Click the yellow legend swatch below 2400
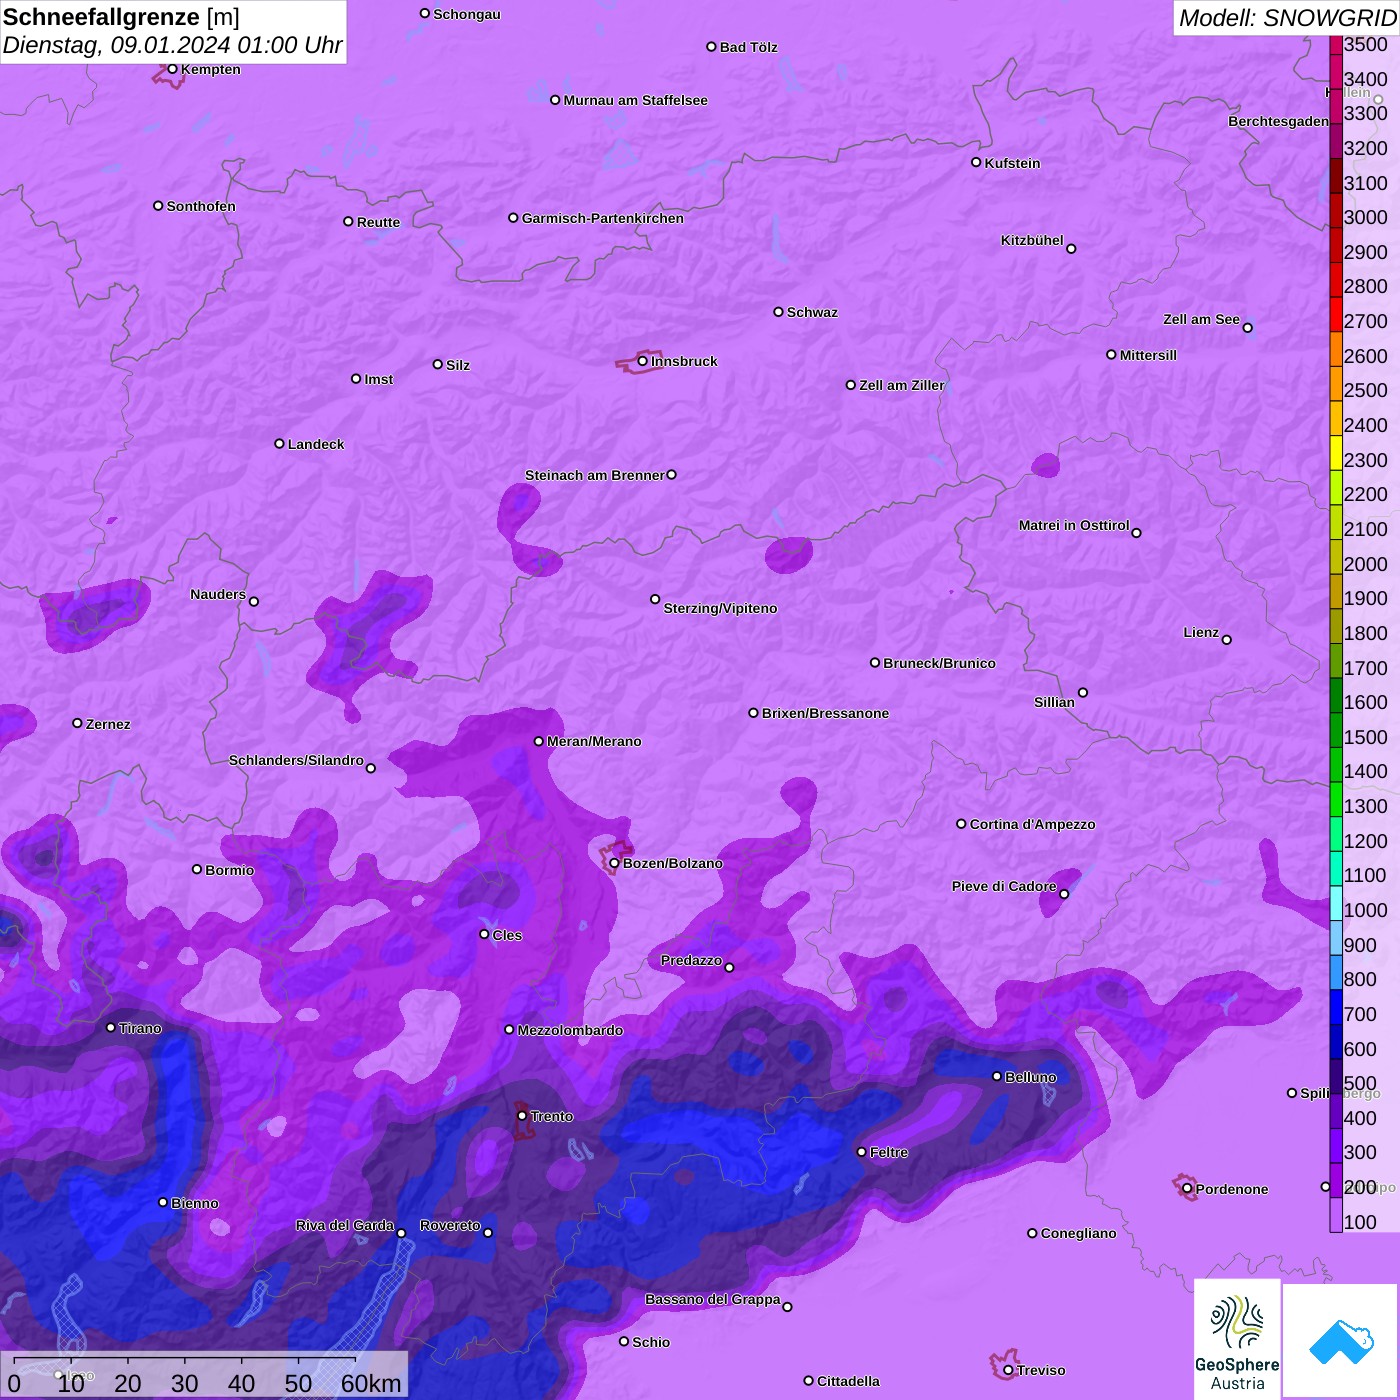Image resolution: width=1400 pixels, height=1400 pixels. coord(1336,452)
